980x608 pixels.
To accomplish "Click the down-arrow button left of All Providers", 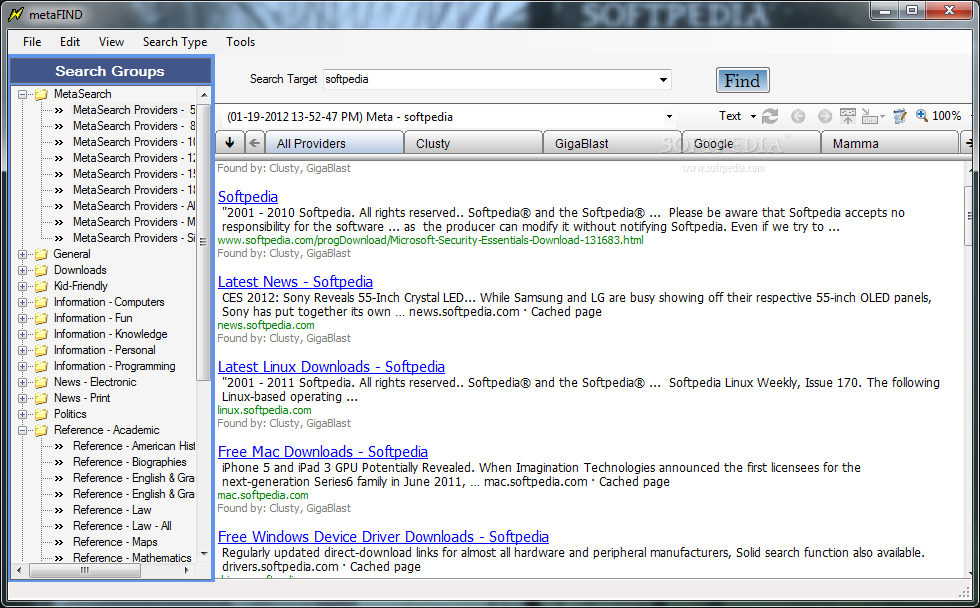I will point(230,143).
